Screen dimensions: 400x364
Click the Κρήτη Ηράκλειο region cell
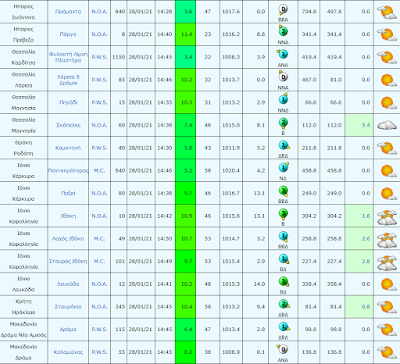point(24,307)
